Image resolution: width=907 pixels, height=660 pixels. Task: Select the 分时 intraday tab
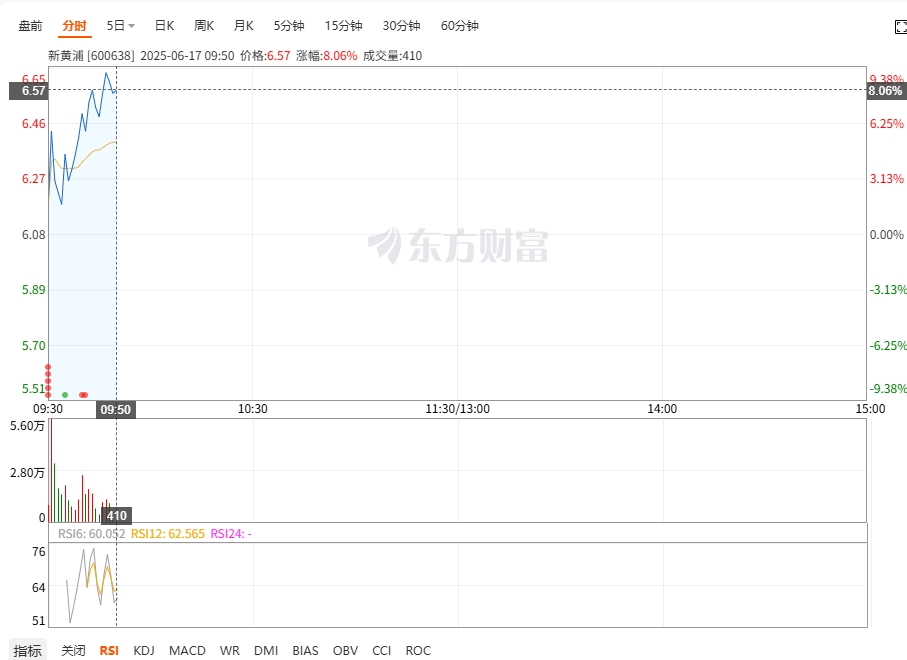[x=75, y=26]
